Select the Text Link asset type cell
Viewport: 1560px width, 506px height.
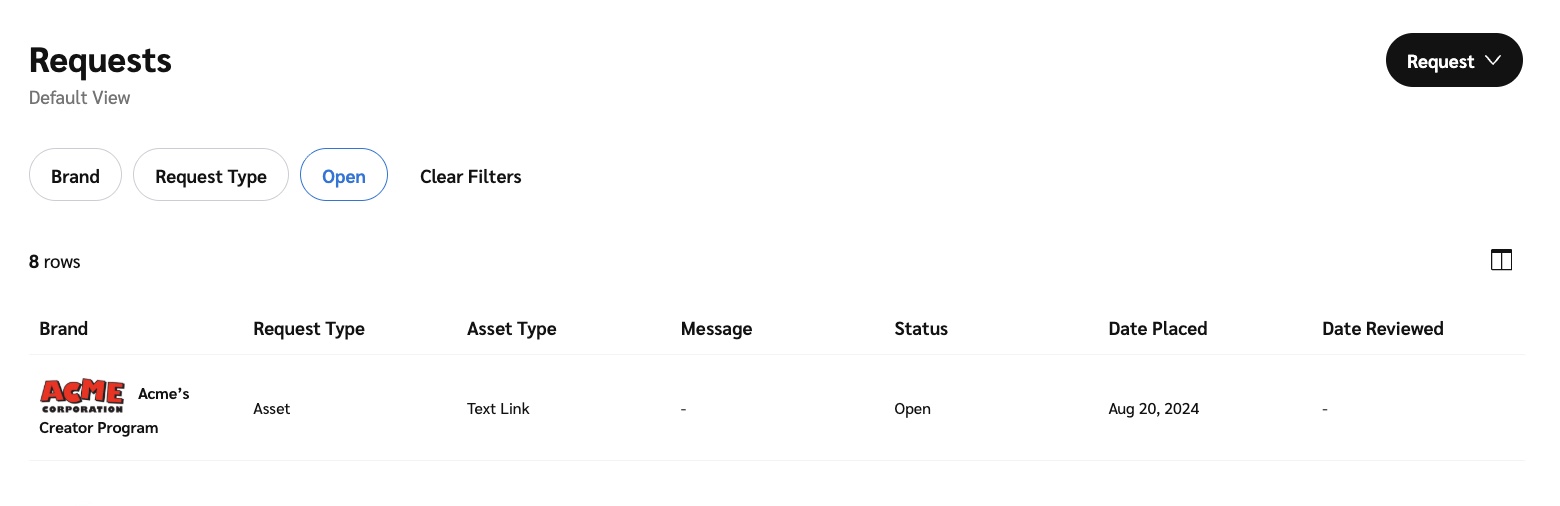[498, 408]
